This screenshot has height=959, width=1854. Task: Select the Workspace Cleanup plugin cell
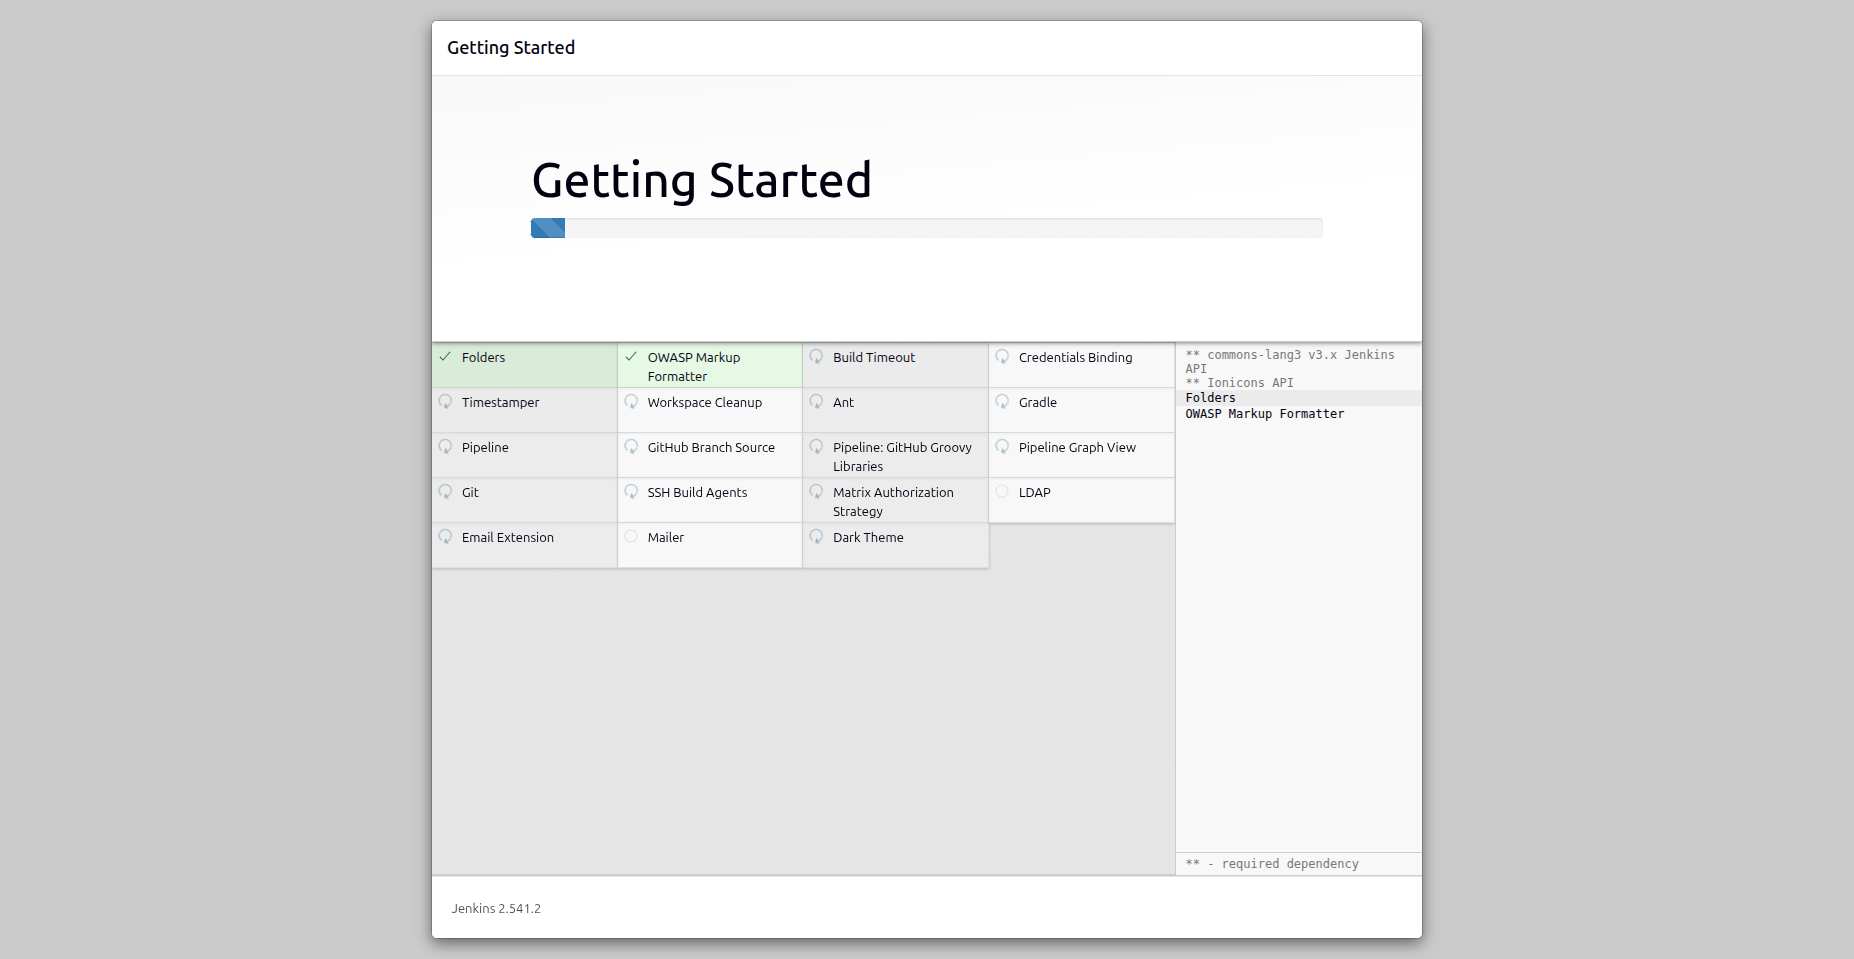(709, 410)
